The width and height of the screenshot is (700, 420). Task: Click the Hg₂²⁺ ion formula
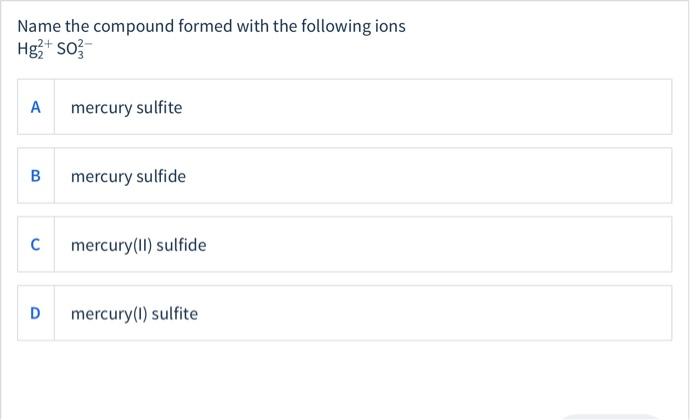(34, 48)
